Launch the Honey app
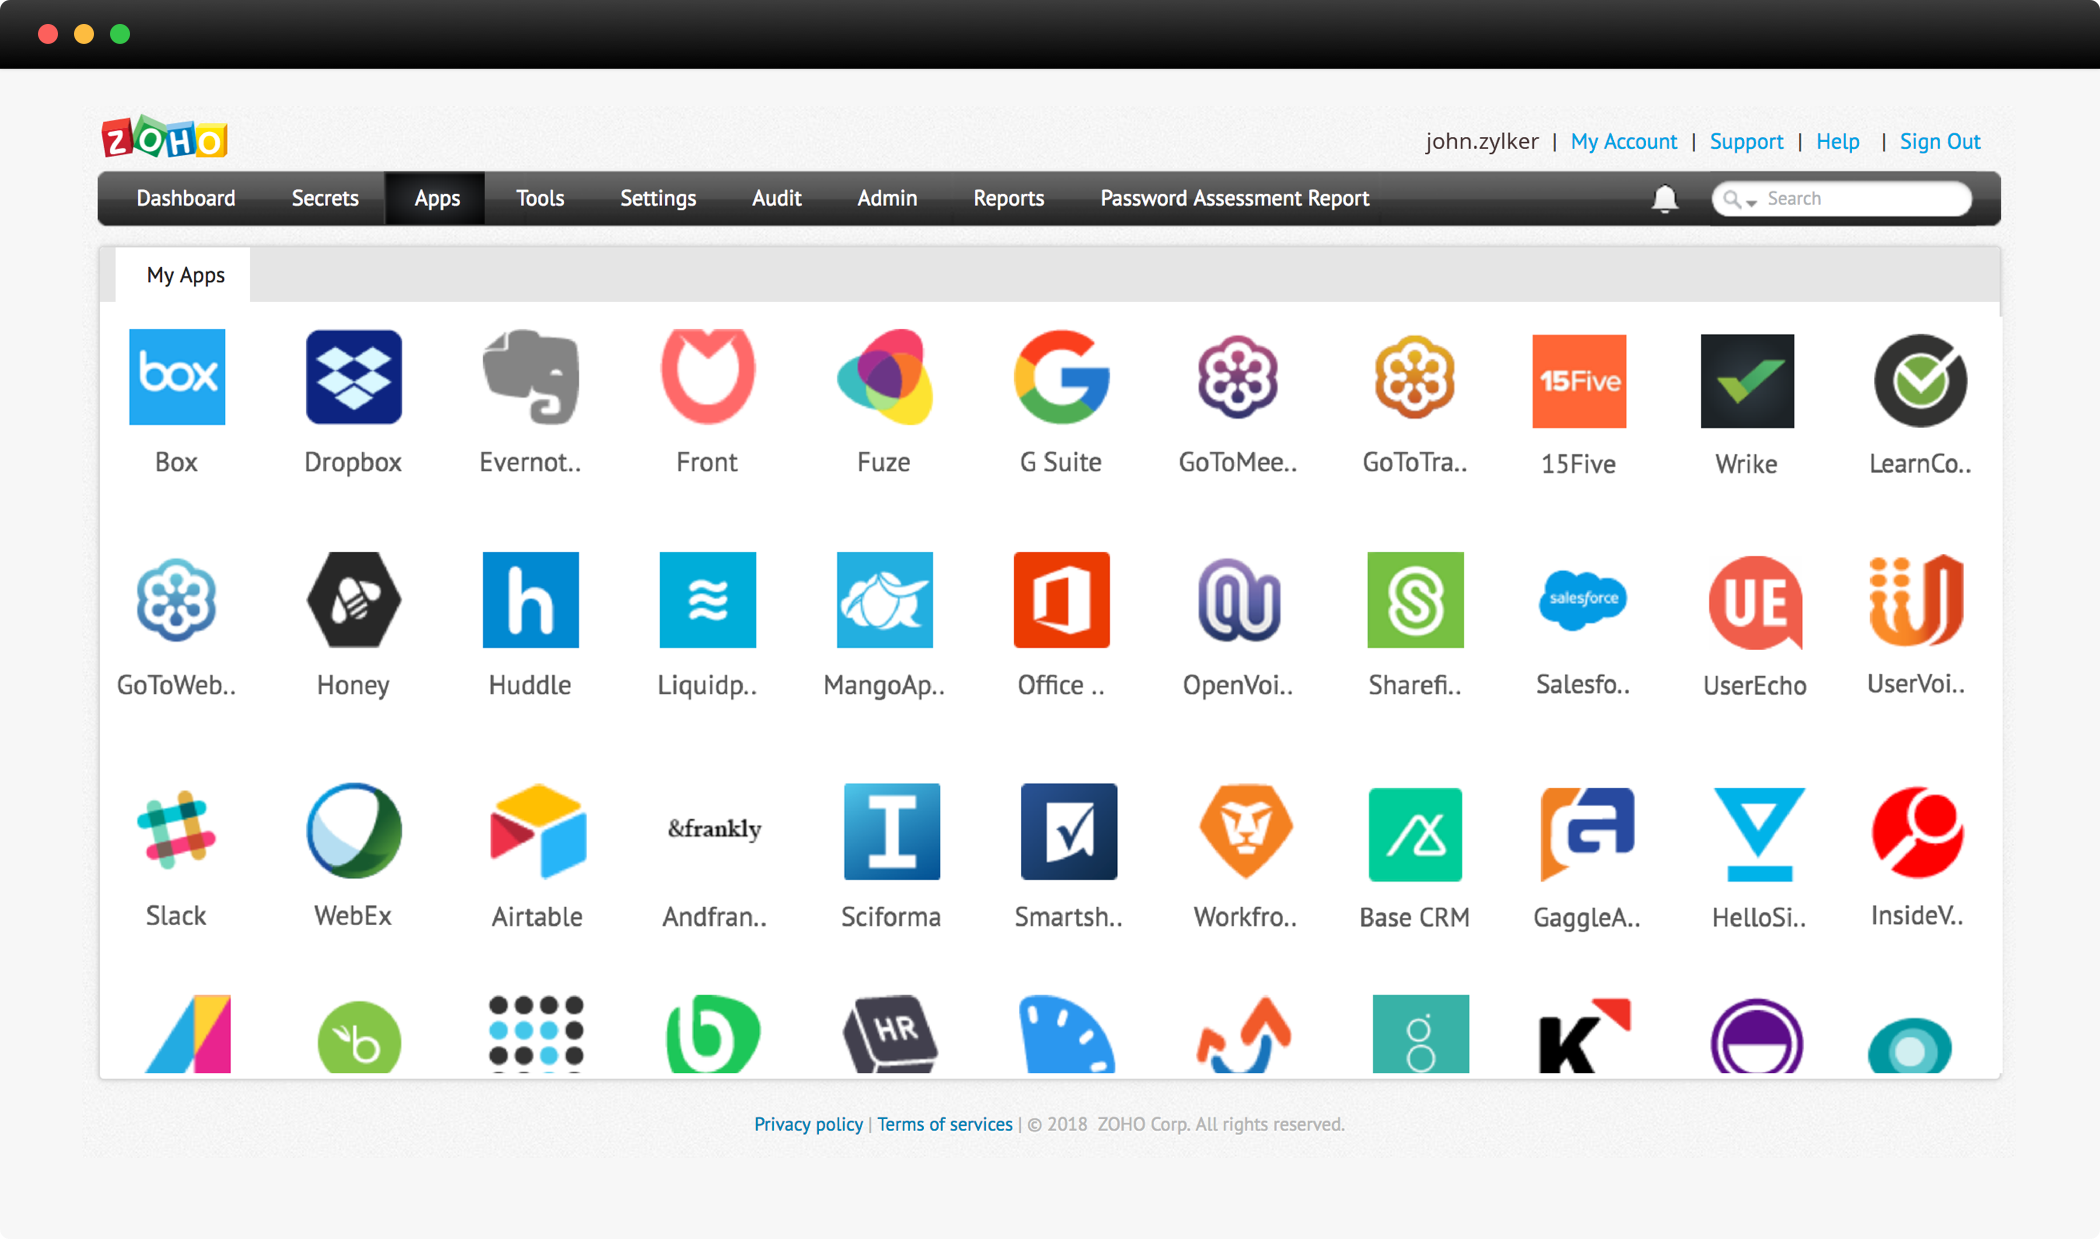This screenshot has width=2100, height=1240. coord(354,600)
